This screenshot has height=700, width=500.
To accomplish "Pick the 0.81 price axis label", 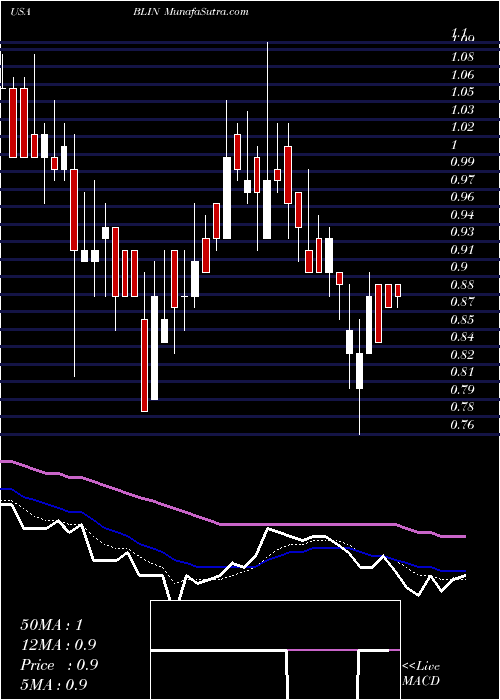I will coord(462,372).
